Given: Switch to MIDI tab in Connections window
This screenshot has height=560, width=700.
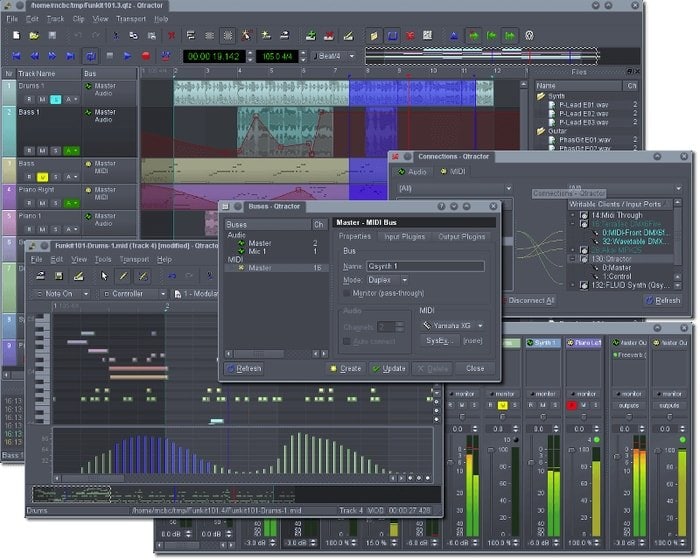Looking at the screenshot, I should click(453, 171).
